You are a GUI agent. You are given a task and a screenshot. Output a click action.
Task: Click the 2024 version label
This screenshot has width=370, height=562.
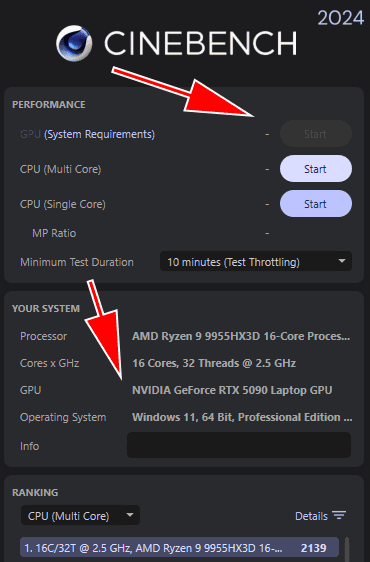(341, 18)
